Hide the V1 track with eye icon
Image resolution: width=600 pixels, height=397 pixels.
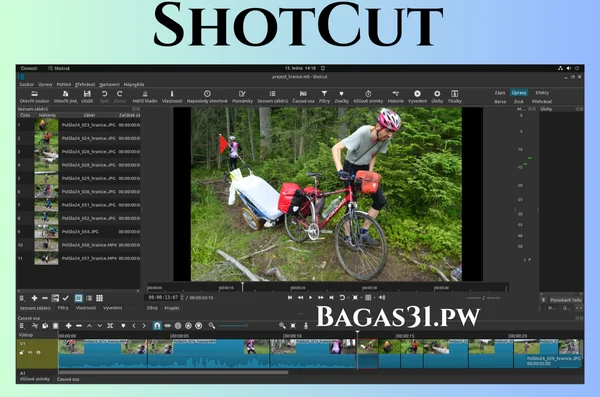point(38,353)
